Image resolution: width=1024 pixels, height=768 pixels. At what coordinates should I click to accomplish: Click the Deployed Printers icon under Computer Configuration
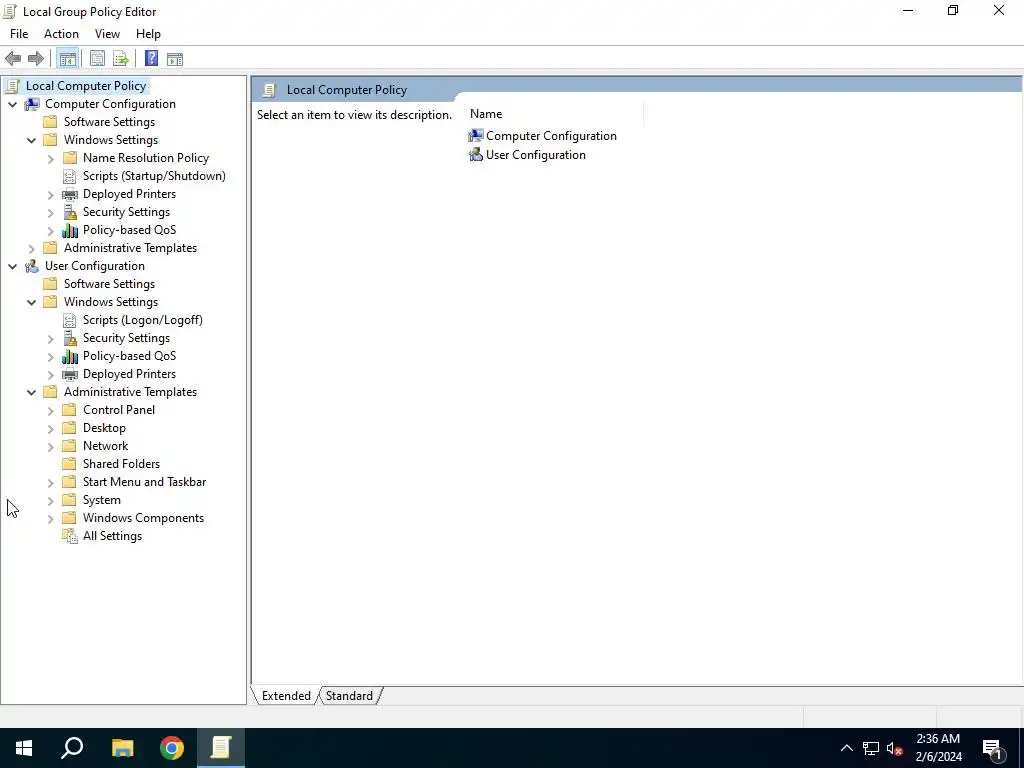70,194
